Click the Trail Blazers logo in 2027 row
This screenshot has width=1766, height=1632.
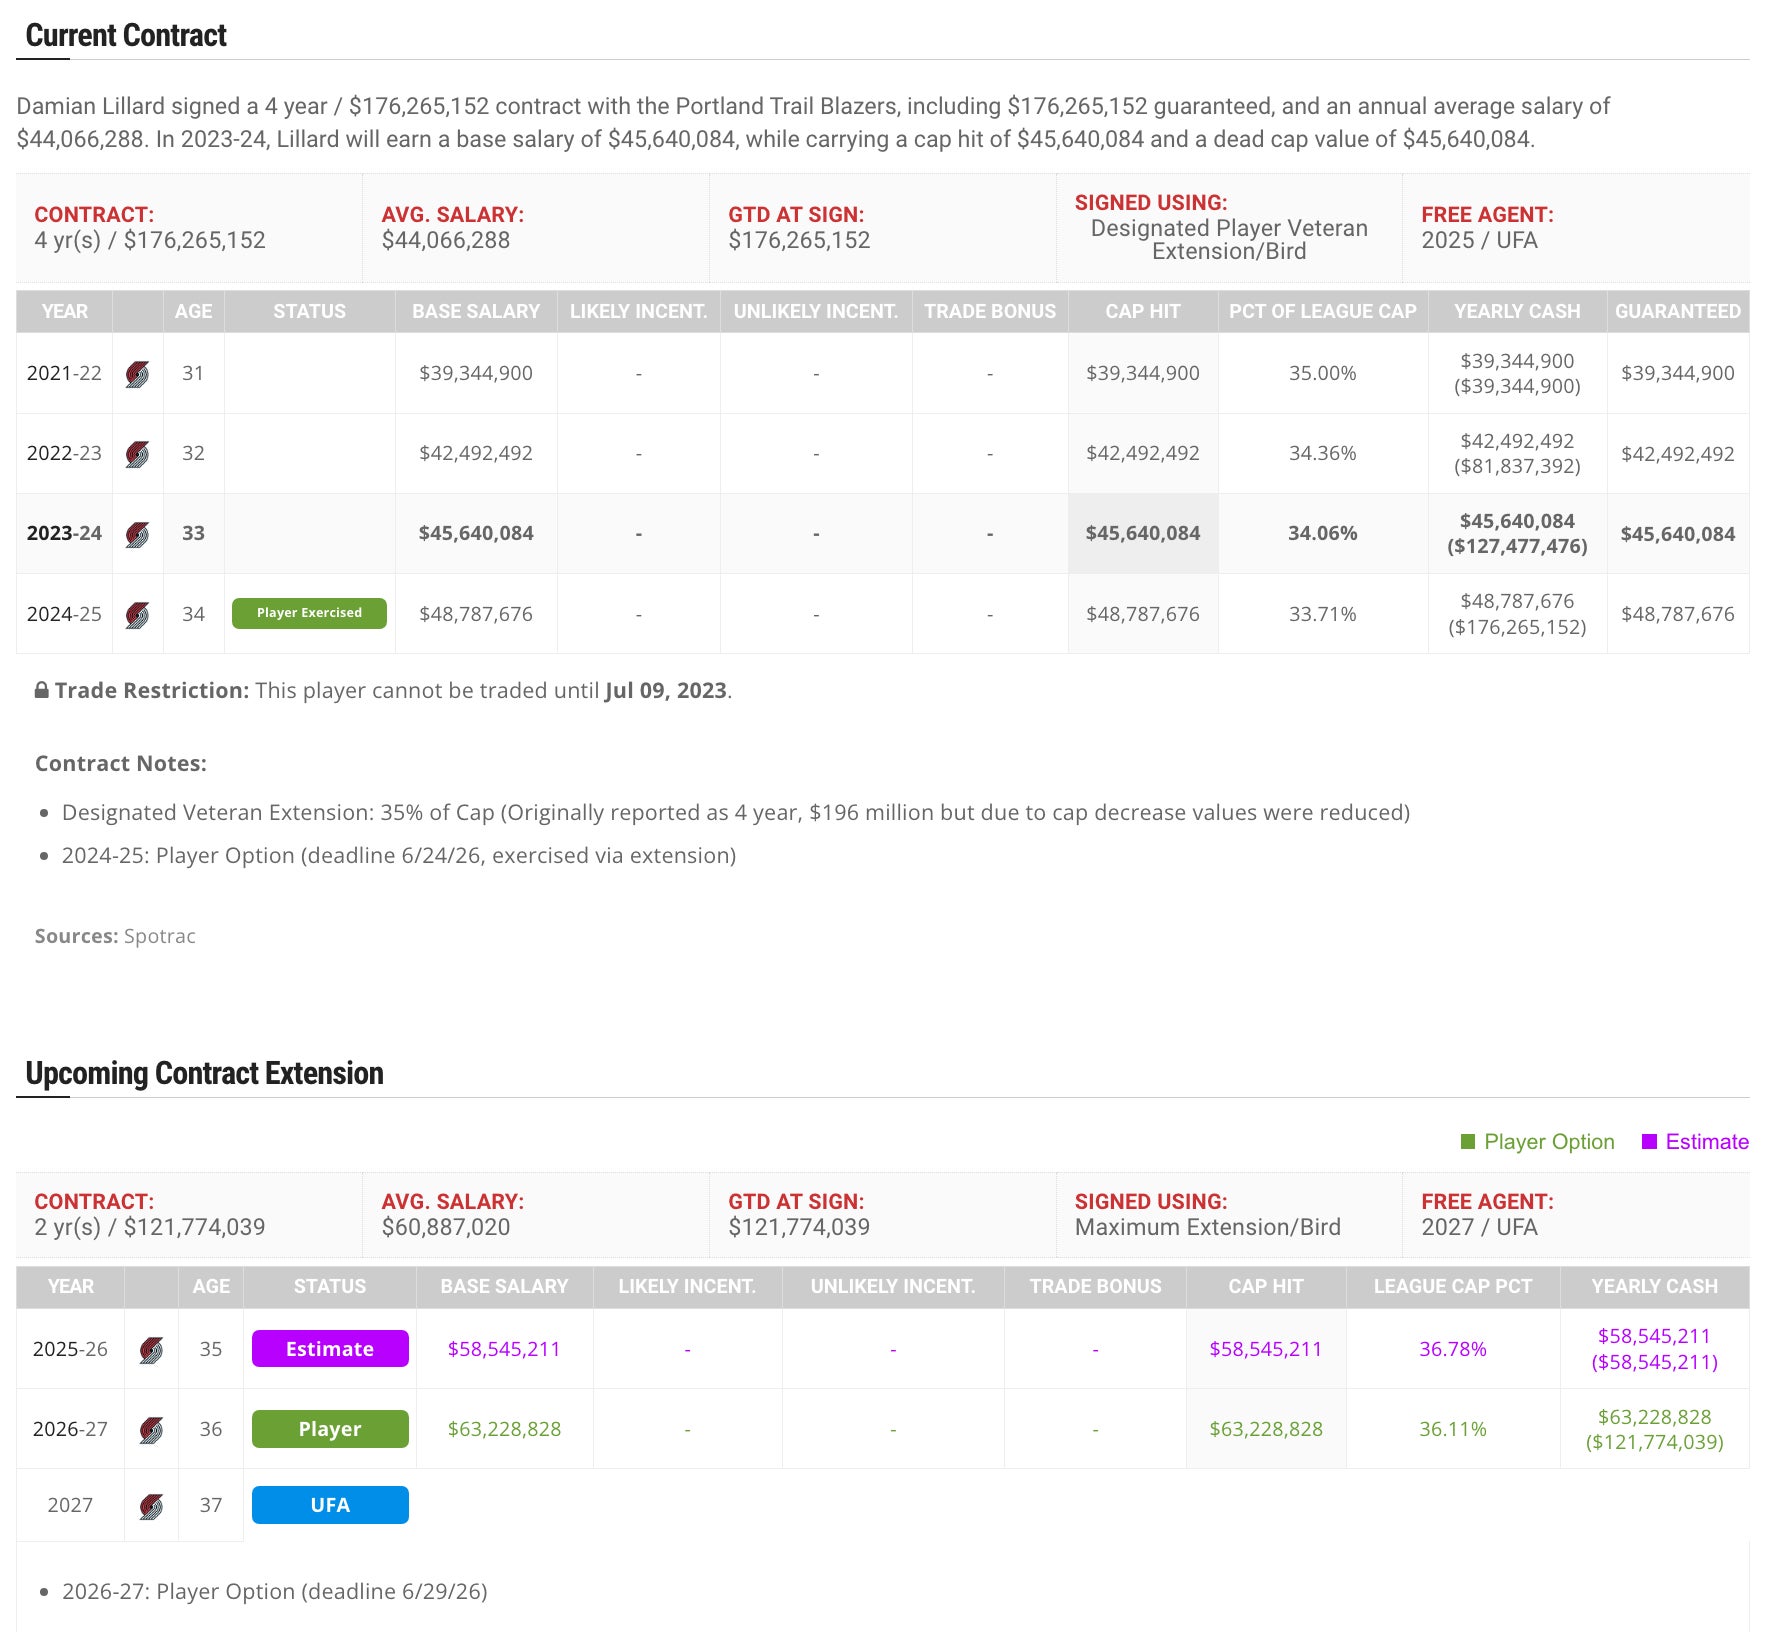click(151, 1506)
